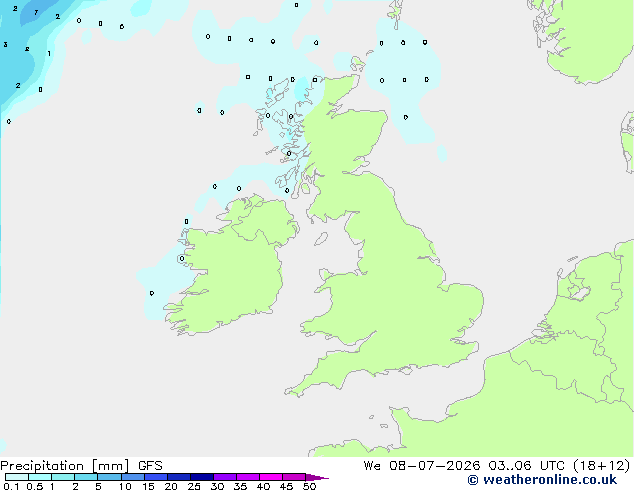Image resolution: width=634 pixels, height=490 pixels.
Task: Click the 15 to 20 mm legend swatch
Action: pyautogui.click(x=156, y=477)
